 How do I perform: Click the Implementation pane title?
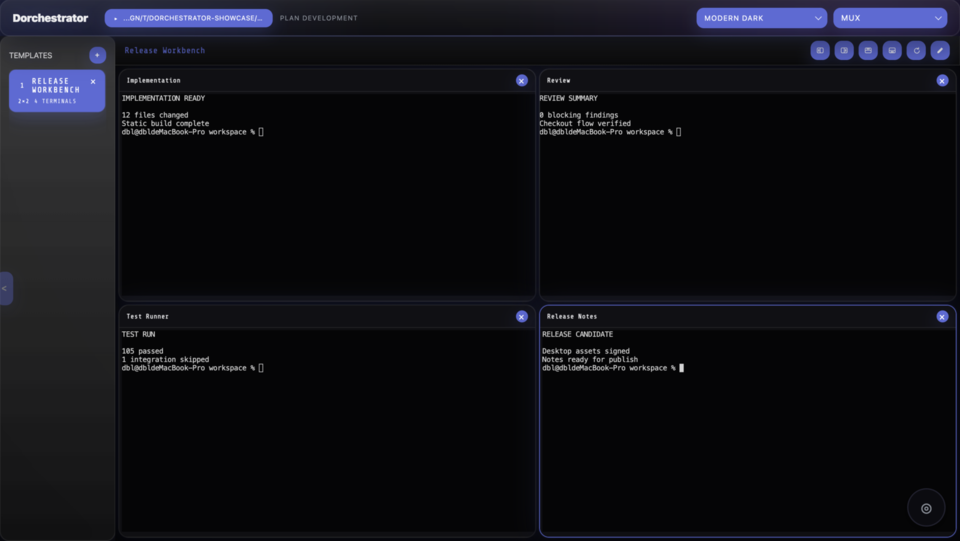[x=153, y=80]
